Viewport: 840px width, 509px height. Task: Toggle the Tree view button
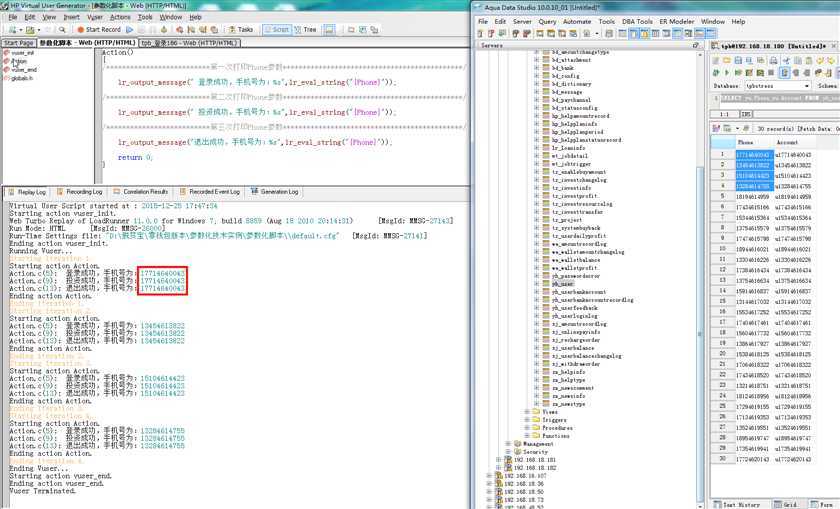pos(305,29)
